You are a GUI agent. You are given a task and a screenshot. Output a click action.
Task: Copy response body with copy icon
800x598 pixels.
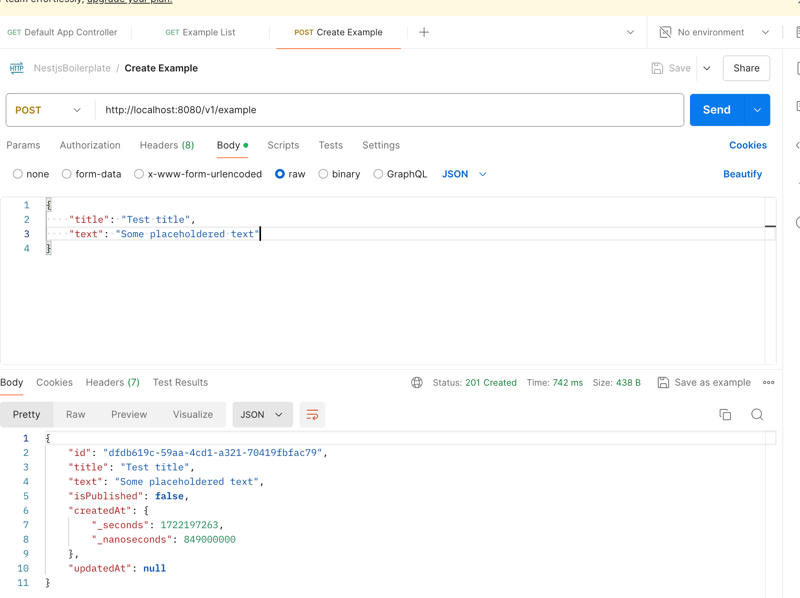[725, 414]
